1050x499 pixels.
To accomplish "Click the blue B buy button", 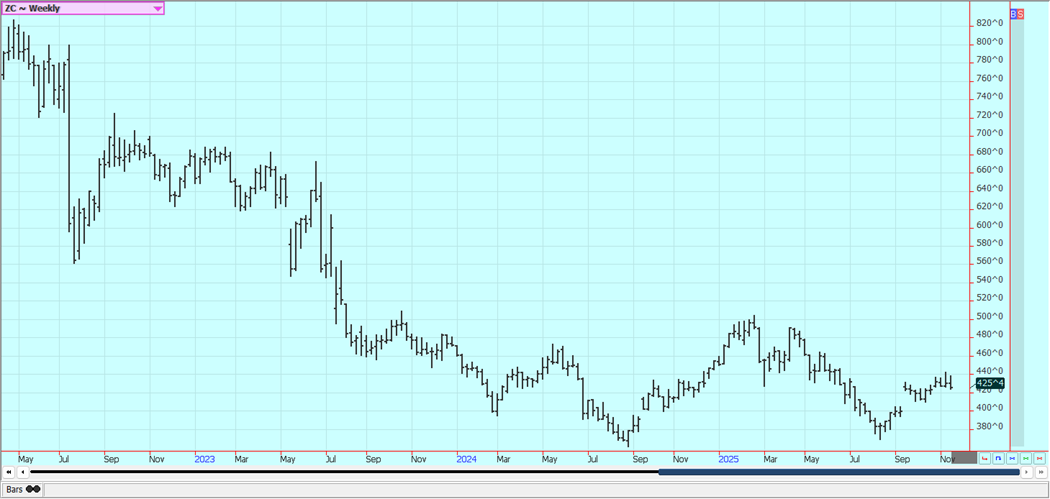I will 1013,14.
